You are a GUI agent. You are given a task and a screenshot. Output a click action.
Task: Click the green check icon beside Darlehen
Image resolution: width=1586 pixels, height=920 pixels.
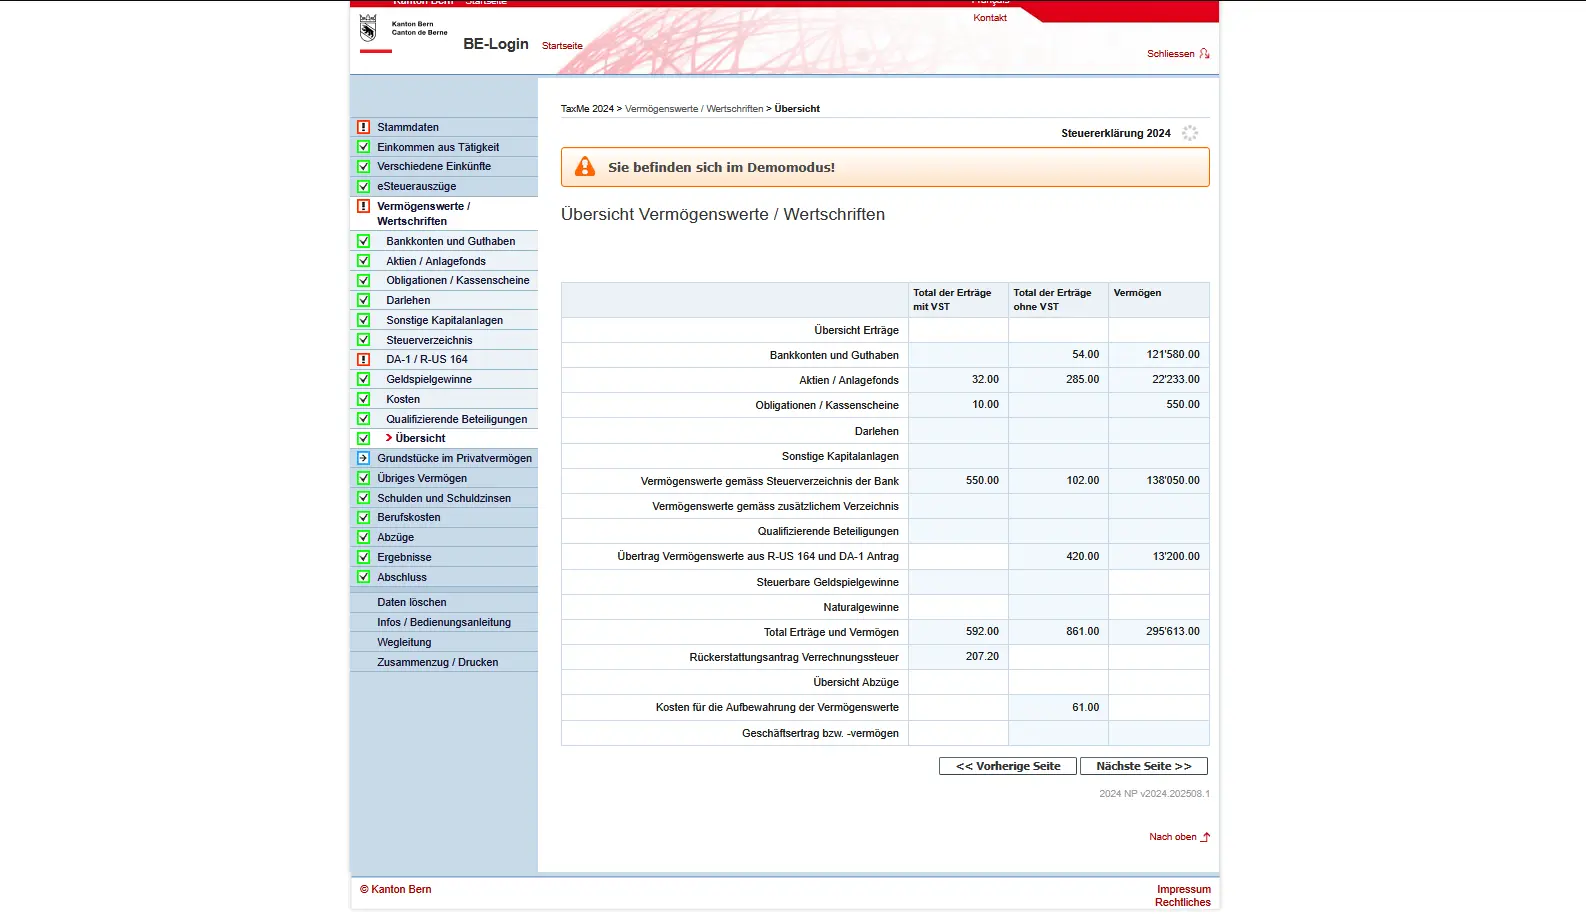pyautogui.click(x=364, y=300)
